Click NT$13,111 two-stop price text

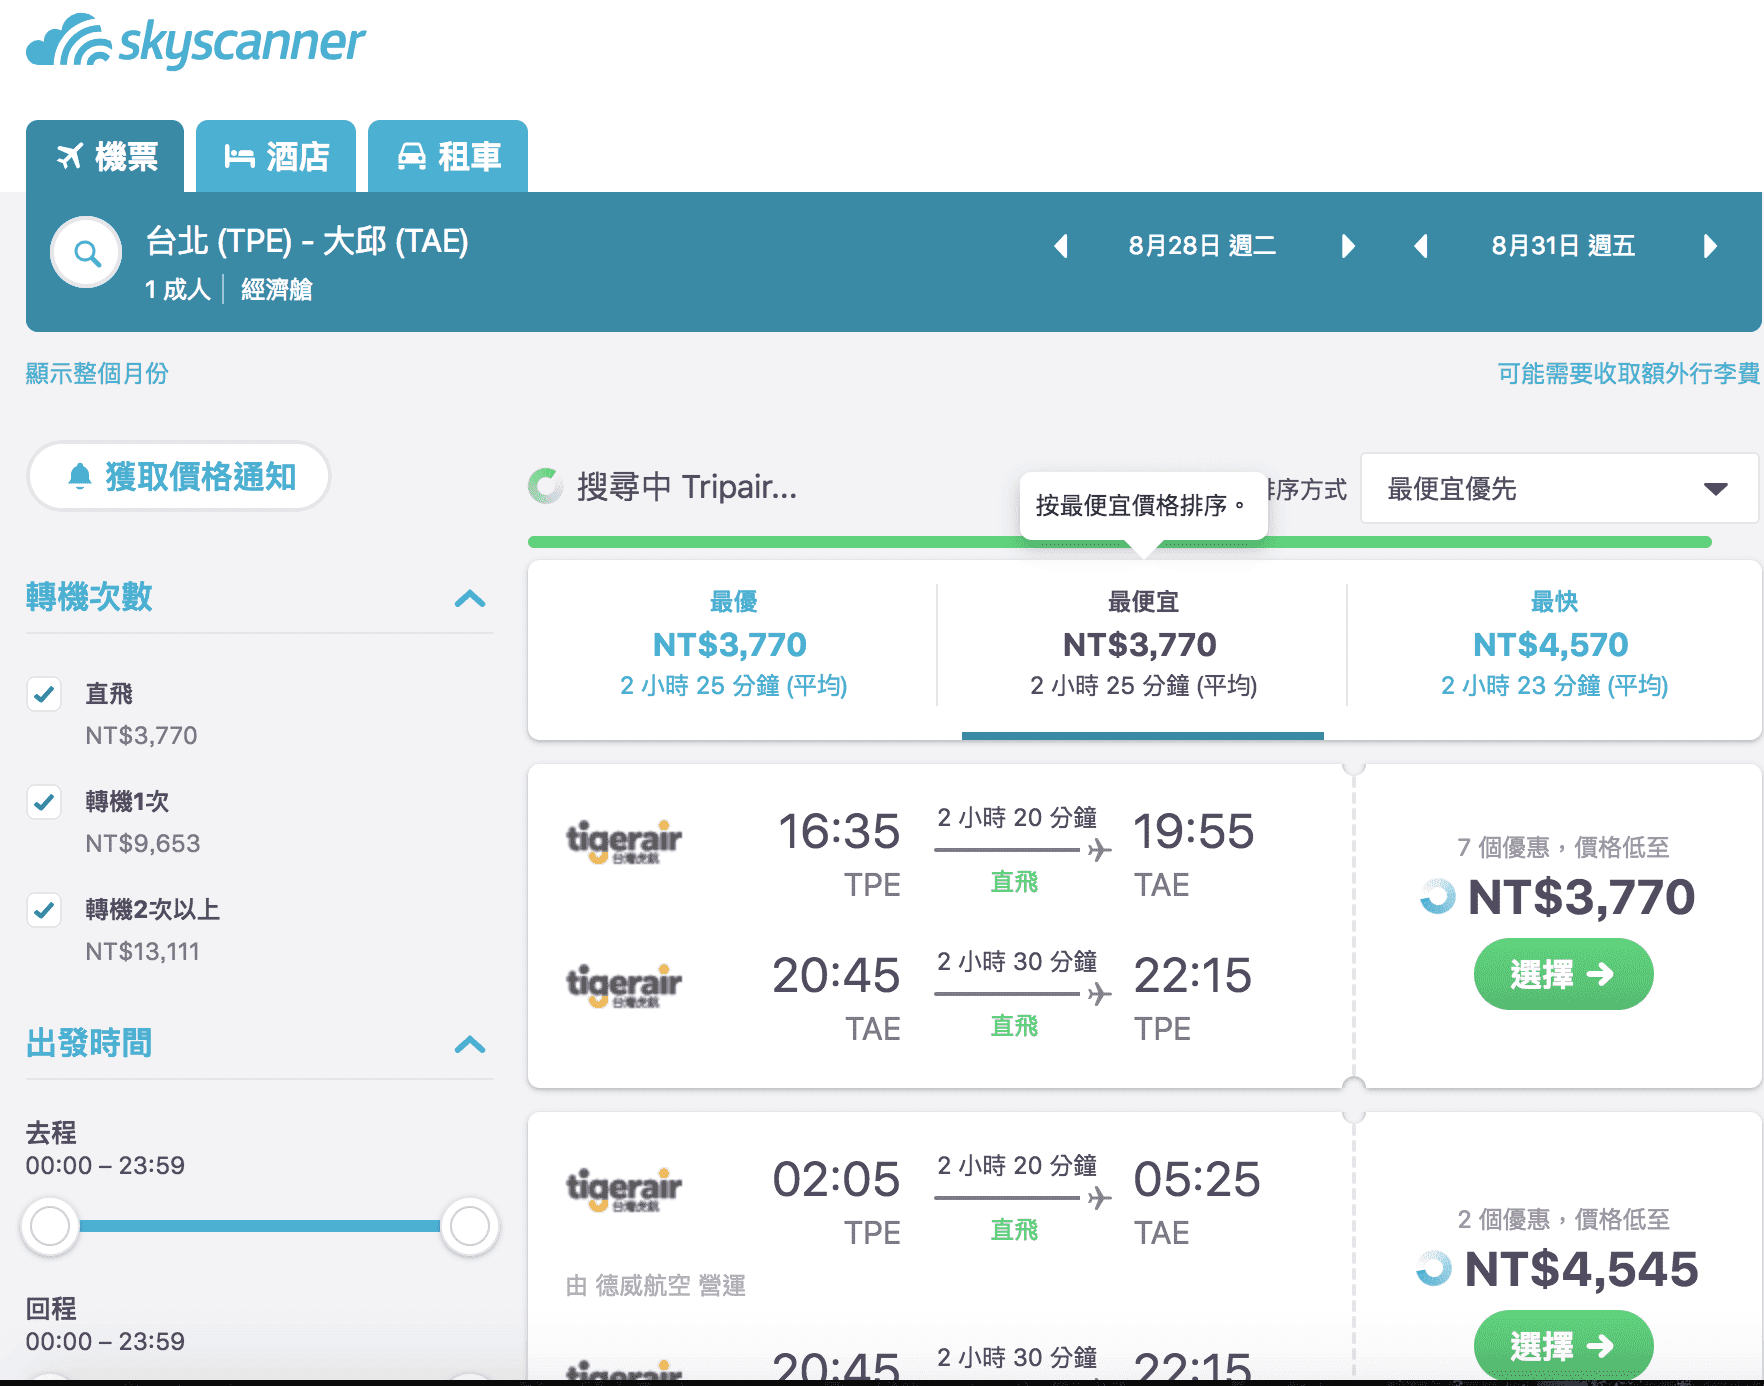(x=142, y=952)
